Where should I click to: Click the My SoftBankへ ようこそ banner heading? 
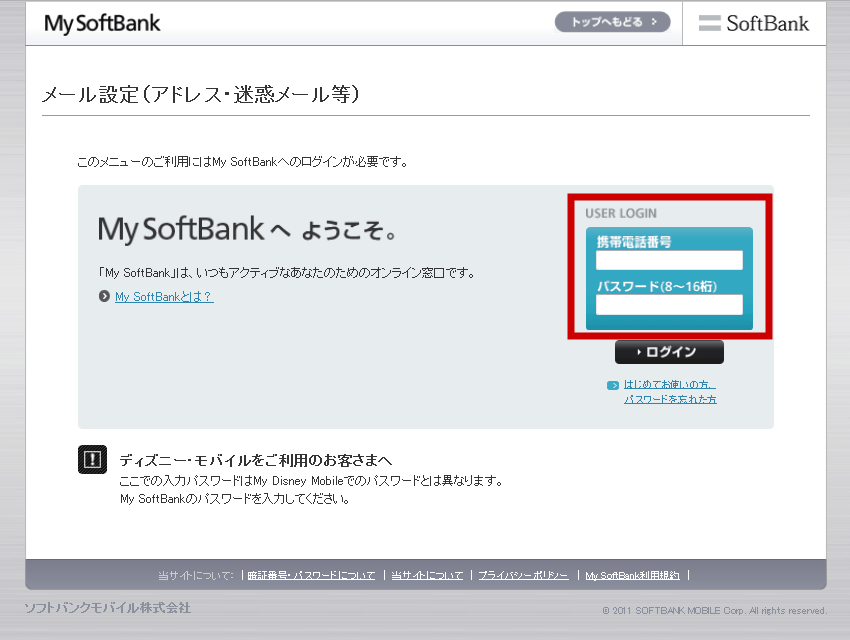pos(247,229)
